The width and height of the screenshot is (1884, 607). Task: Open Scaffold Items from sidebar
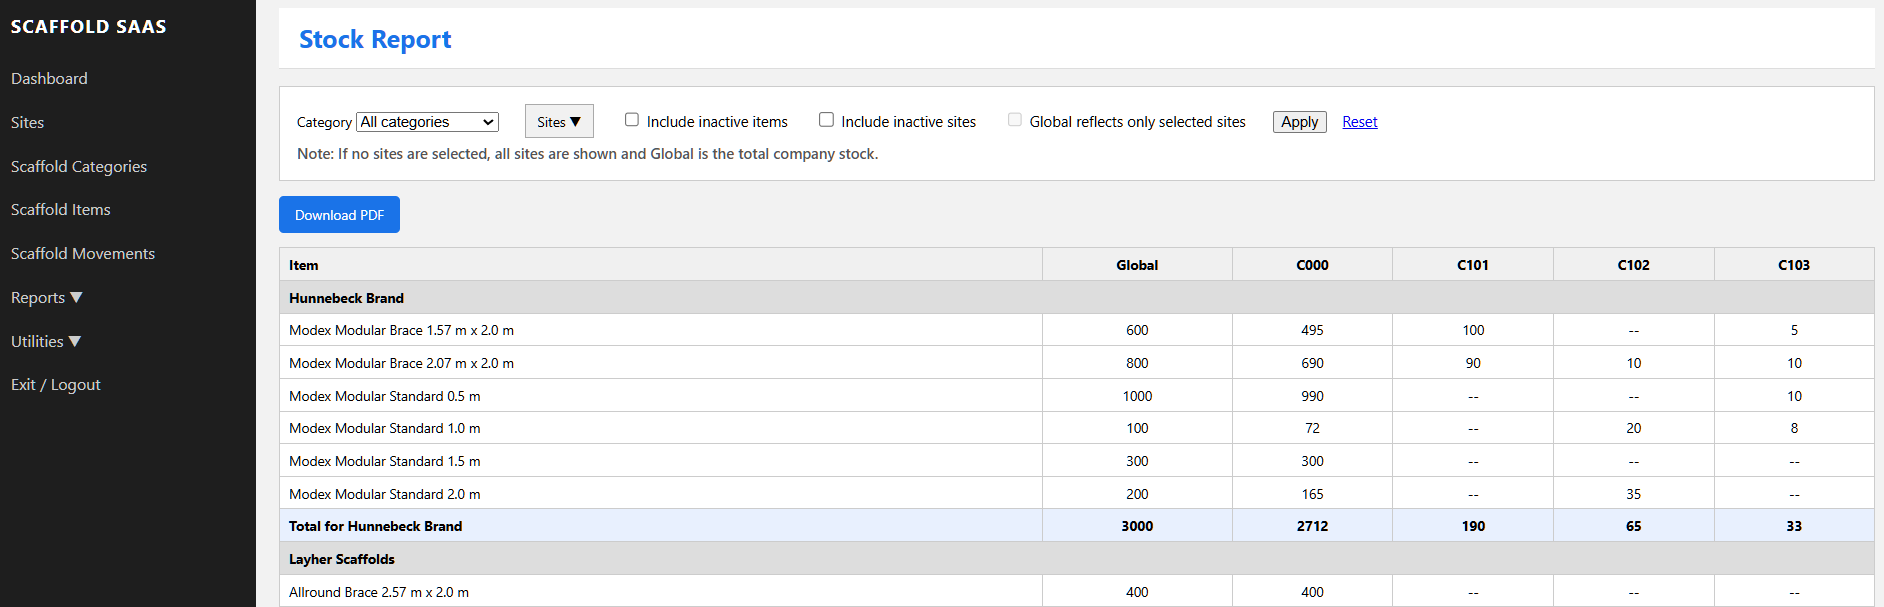(x=61, y=209)
